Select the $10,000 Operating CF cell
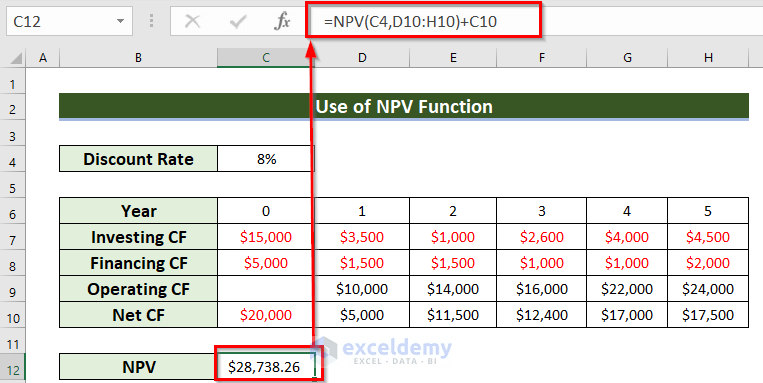The width and height of the screenshot is (763, 383). (362, 289)
